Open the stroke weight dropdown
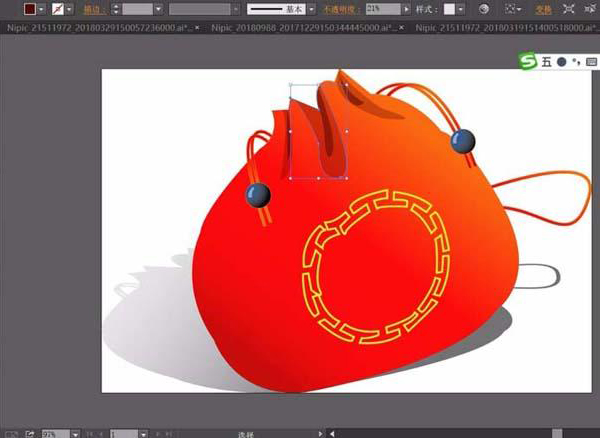This screenshot has height=438, width=600. click(159, 8)
